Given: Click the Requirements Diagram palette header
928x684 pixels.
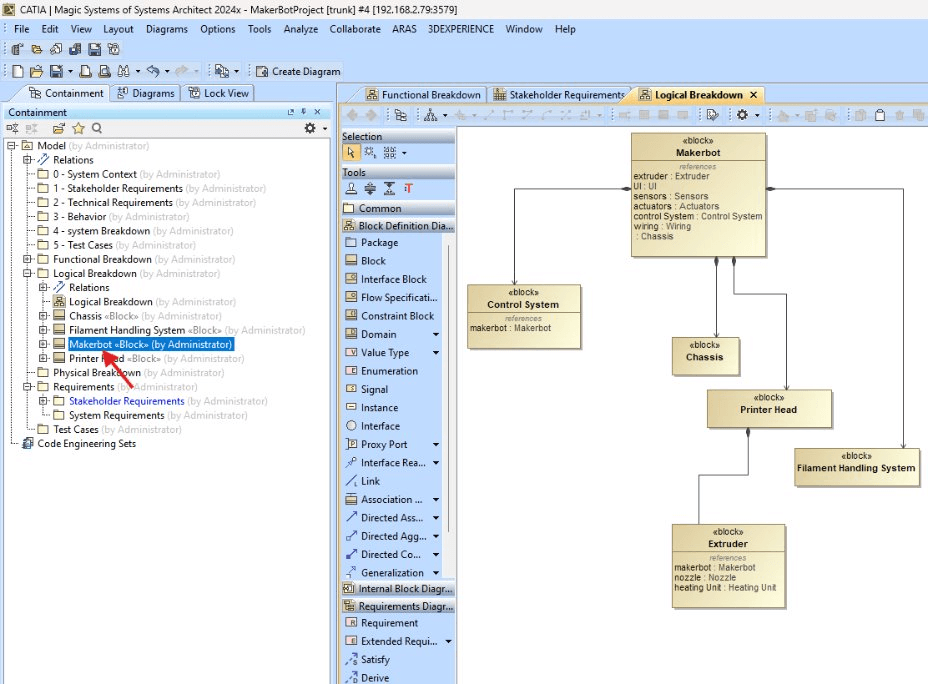Looking at the screenshot, I should click(x=398, y=606).
